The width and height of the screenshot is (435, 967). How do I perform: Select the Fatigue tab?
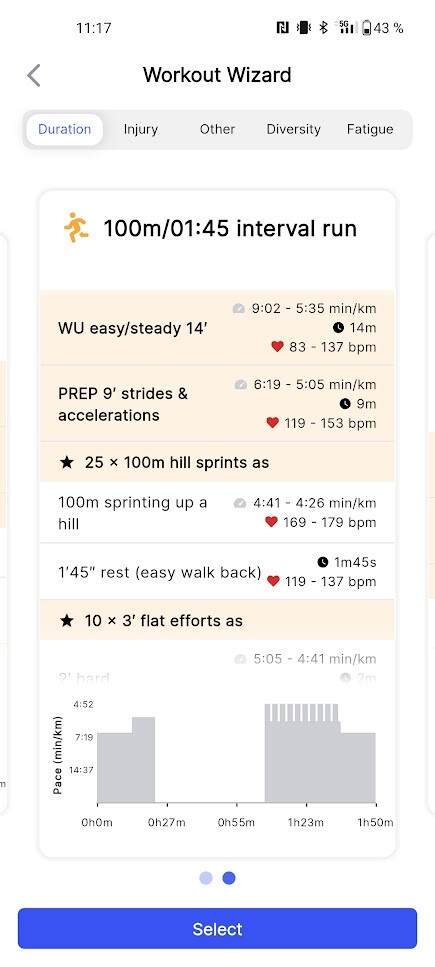[x=370, y=130]
